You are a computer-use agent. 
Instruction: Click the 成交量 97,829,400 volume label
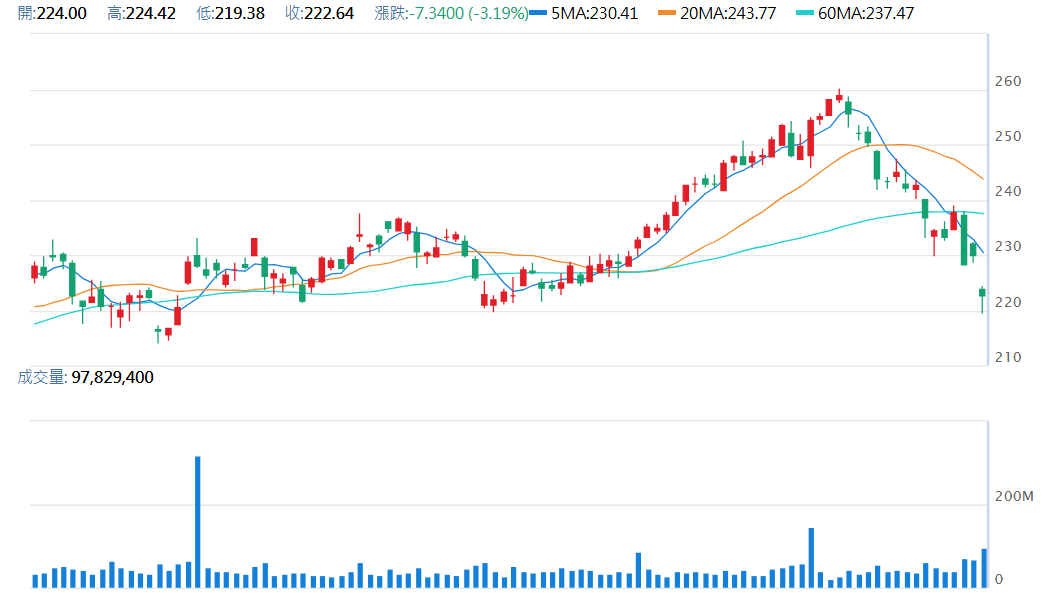click(x=86, y=377)
